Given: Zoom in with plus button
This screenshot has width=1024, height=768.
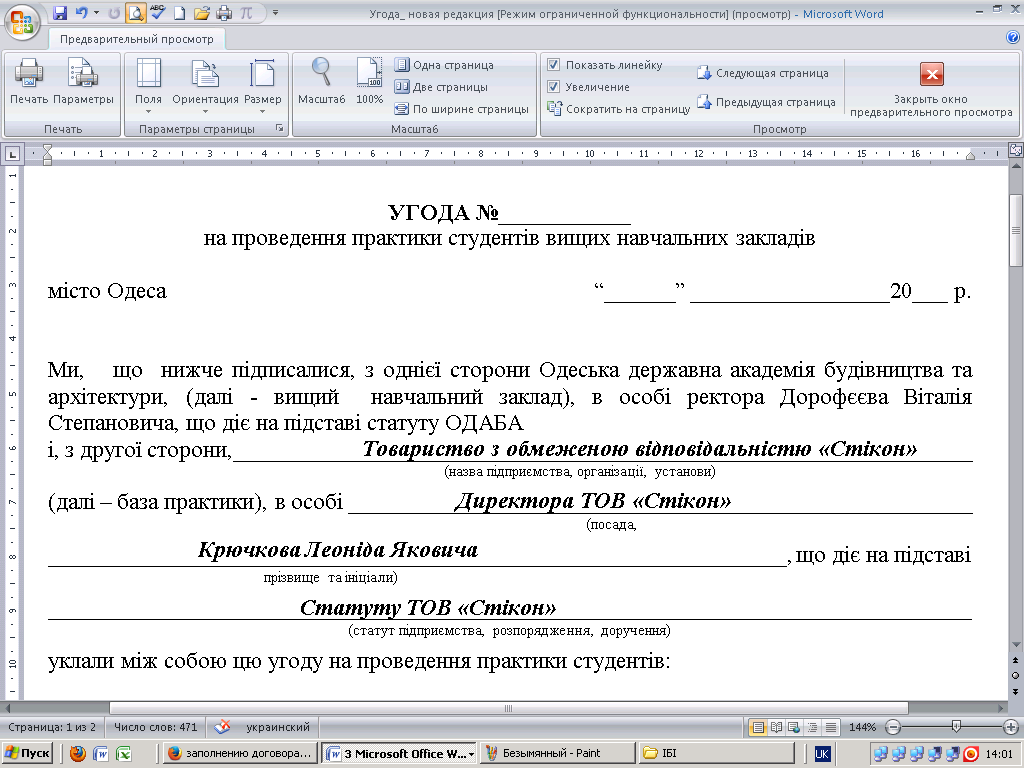Looking at the screenshot, I should pyautogui.click(x=1010, y=727).
